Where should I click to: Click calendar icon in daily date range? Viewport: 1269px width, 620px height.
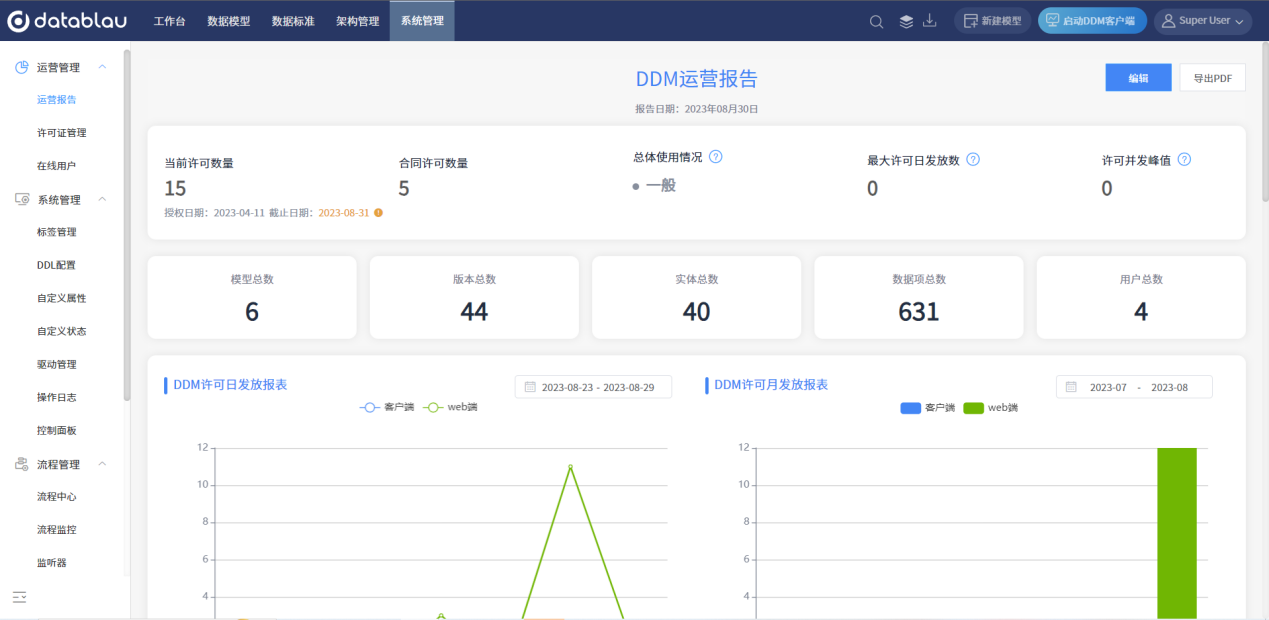[531, 387]
